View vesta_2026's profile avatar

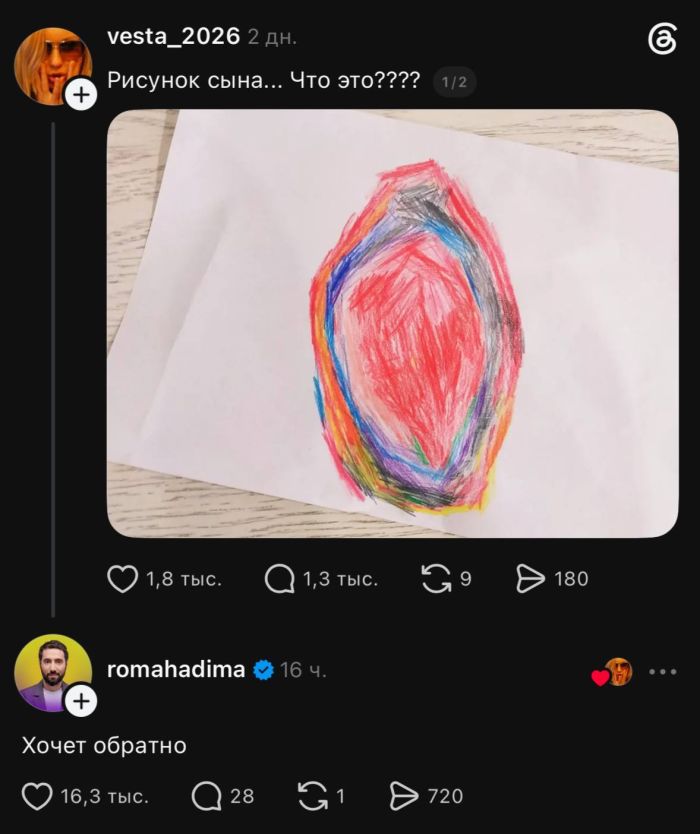tap(53, 66)
